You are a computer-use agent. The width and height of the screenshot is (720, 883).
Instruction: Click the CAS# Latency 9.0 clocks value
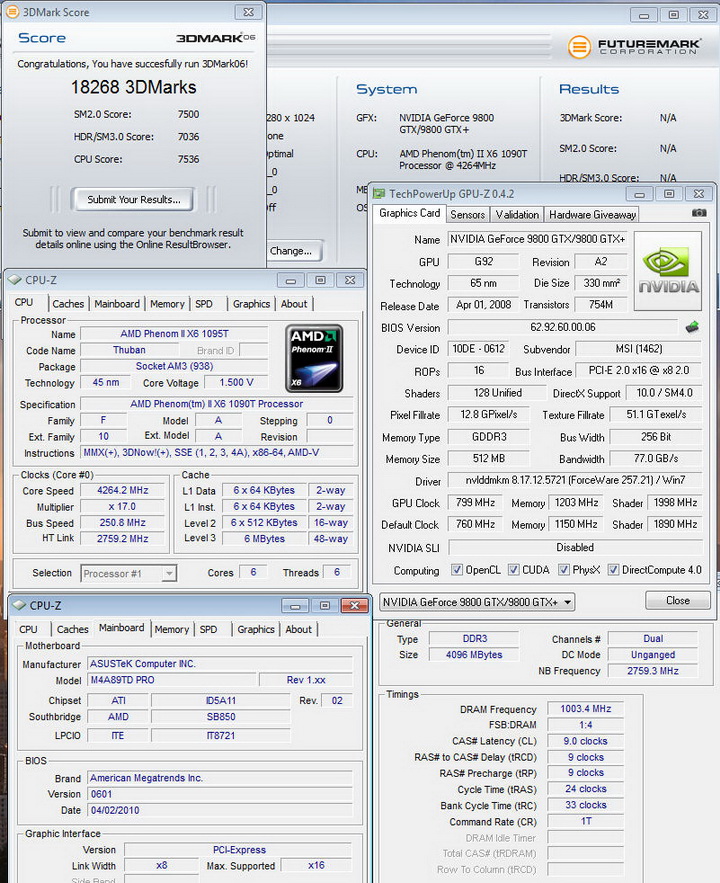pos(585,741)
